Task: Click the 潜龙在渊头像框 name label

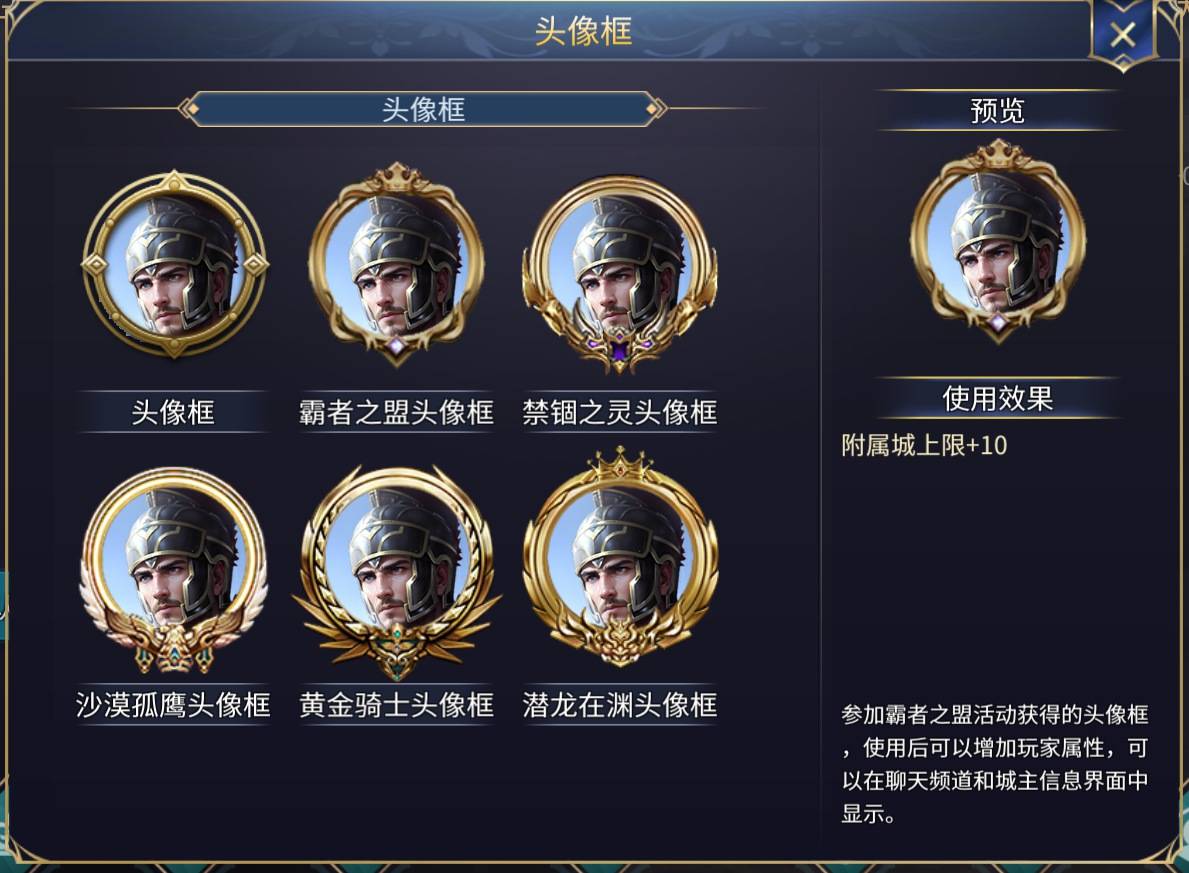Action: (x=620, y=705)
